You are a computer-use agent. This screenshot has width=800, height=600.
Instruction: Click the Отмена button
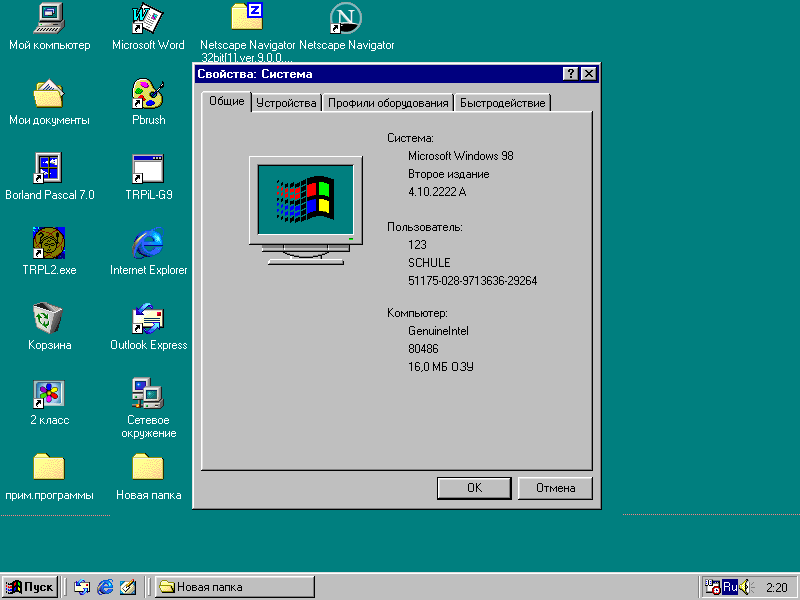tap(555, 488)
